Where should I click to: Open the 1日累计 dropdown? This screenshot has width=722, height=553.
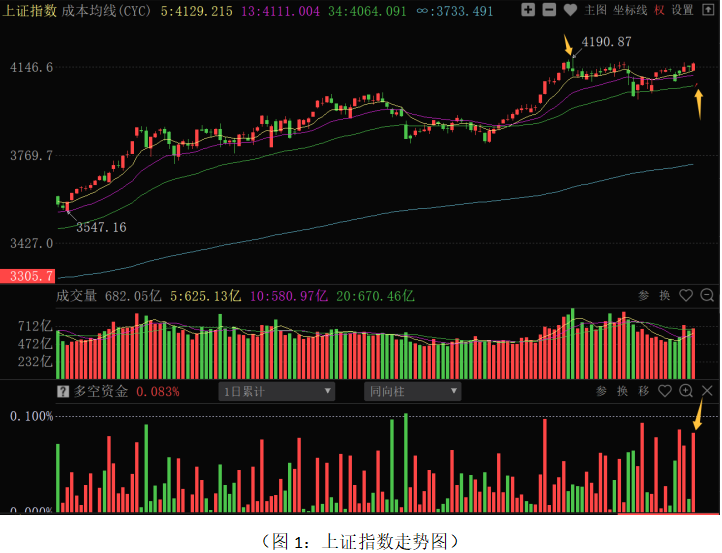[x=277, y=392]
